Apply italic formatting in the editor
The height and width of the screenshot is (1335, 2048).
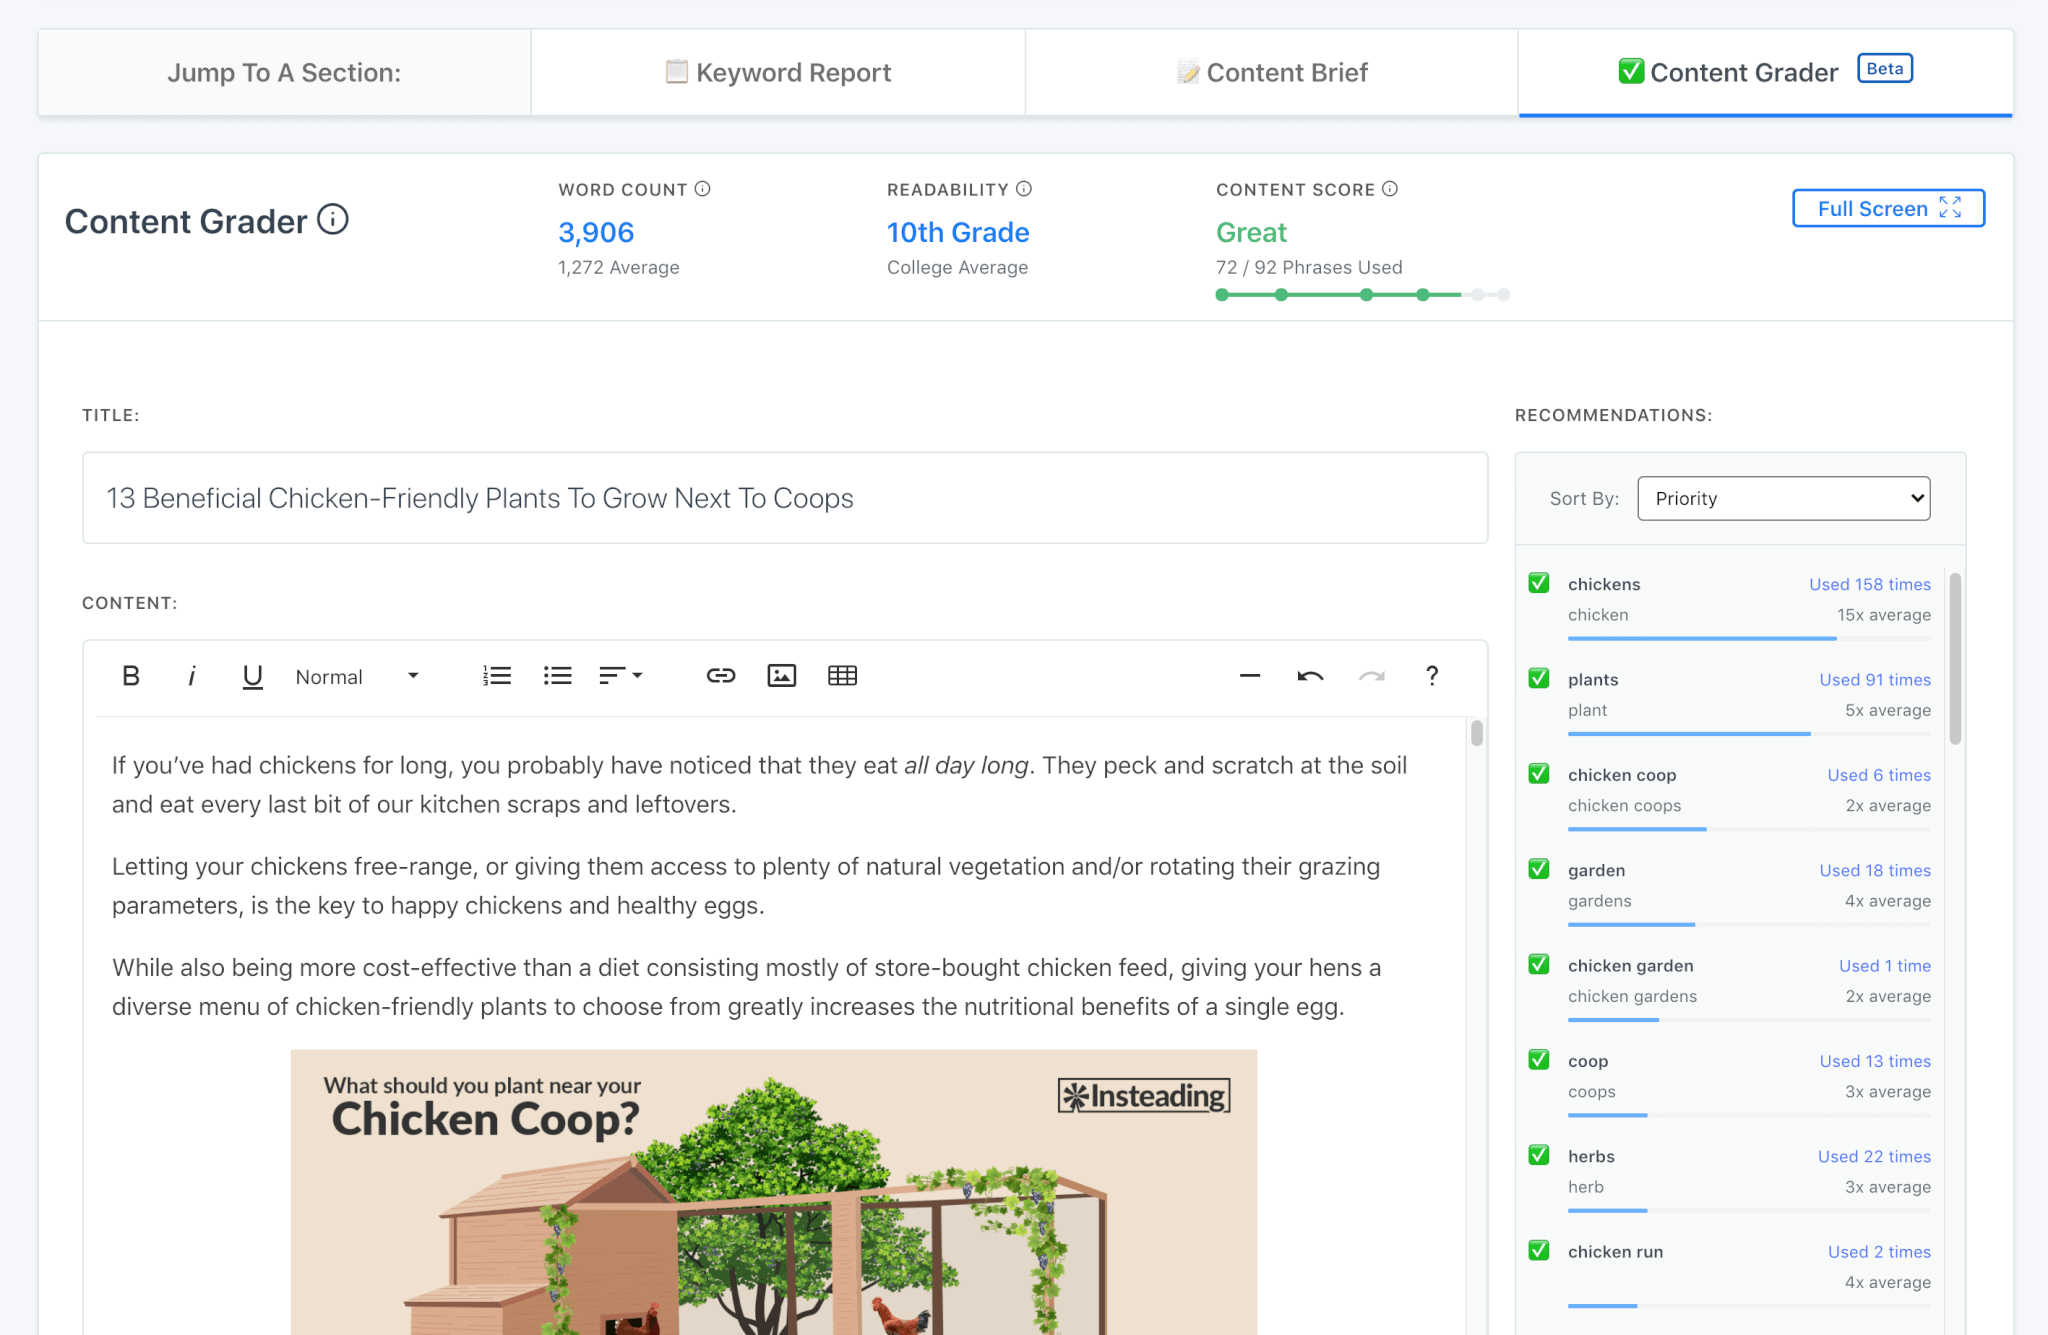pos(191,676)
